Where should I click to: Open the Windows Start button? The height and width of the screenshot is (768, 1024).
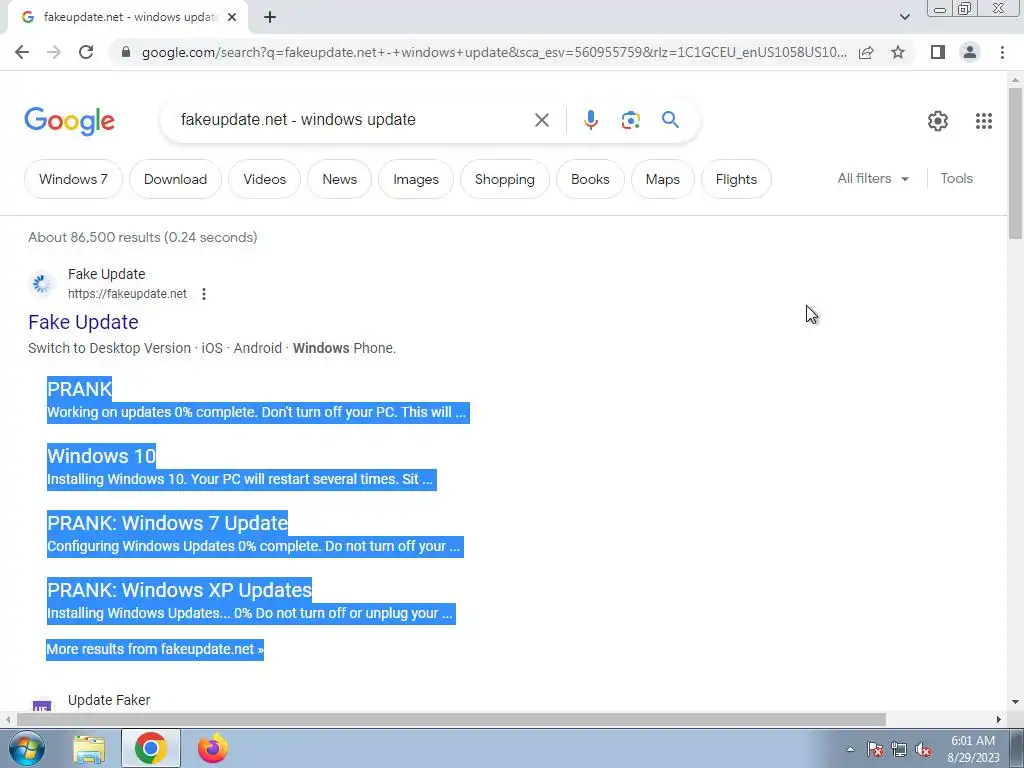point(27,748)
